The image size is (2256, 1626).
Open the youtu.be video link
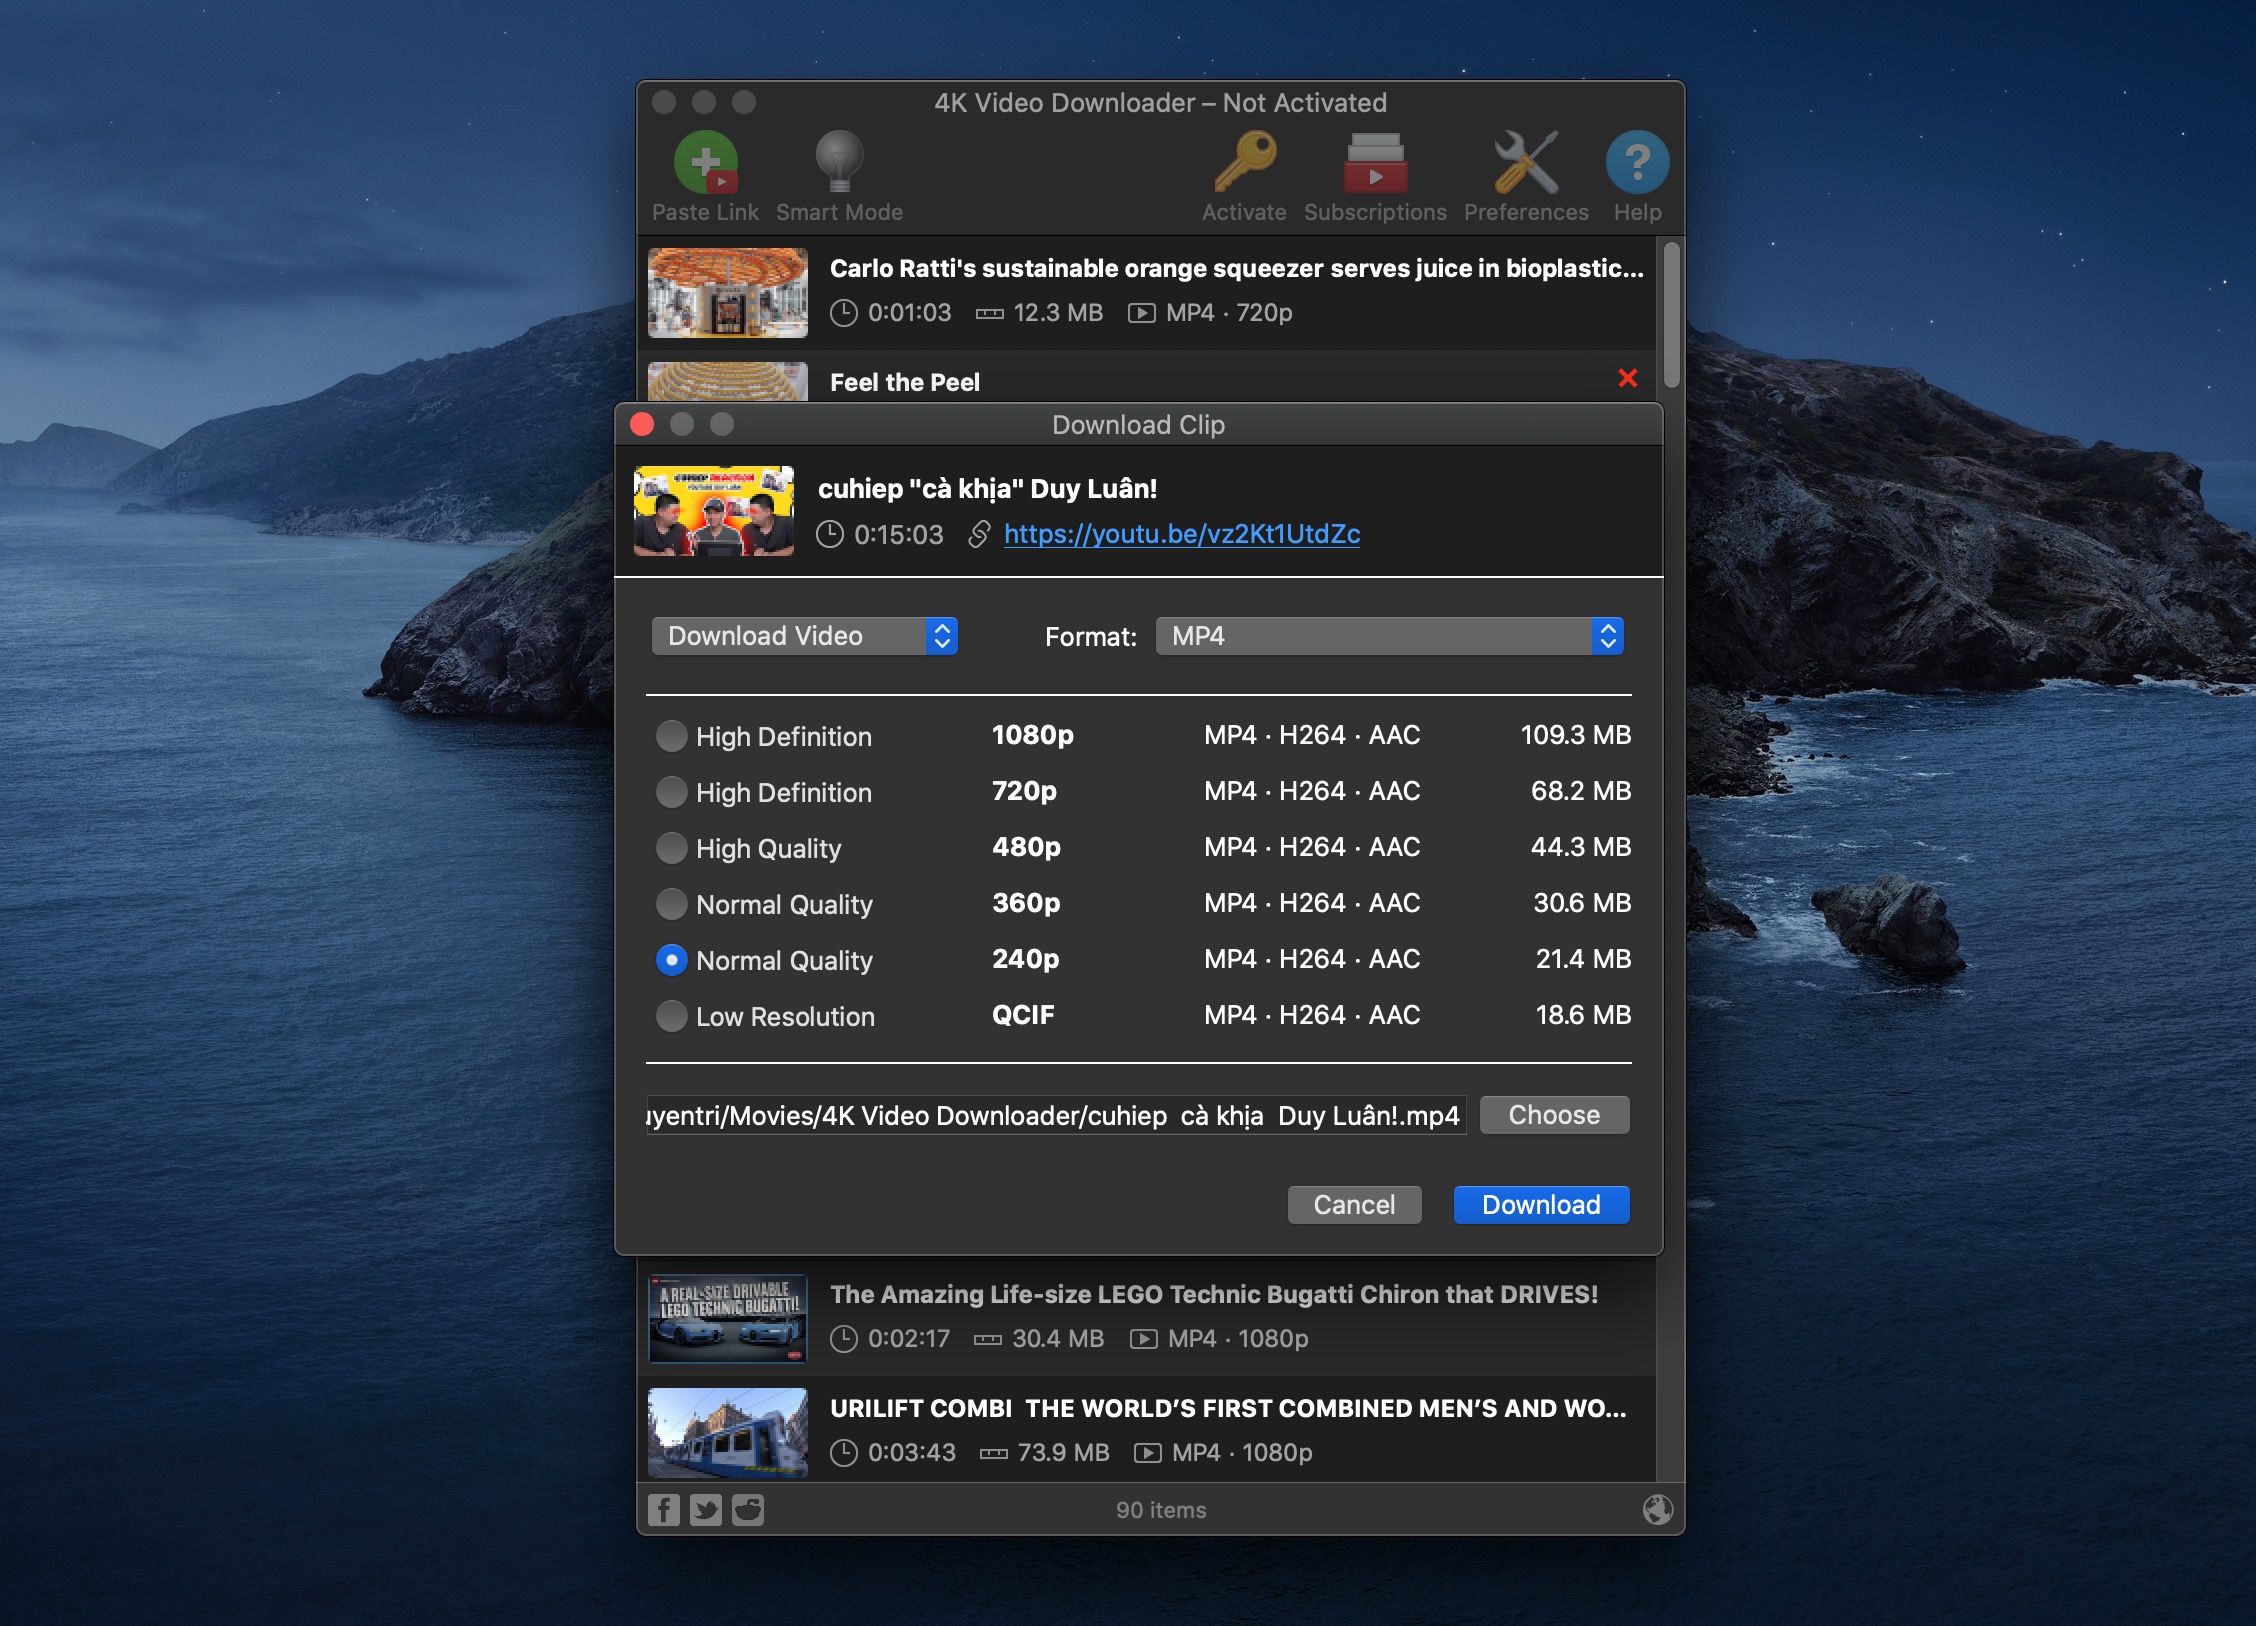tap(1181, 534)
